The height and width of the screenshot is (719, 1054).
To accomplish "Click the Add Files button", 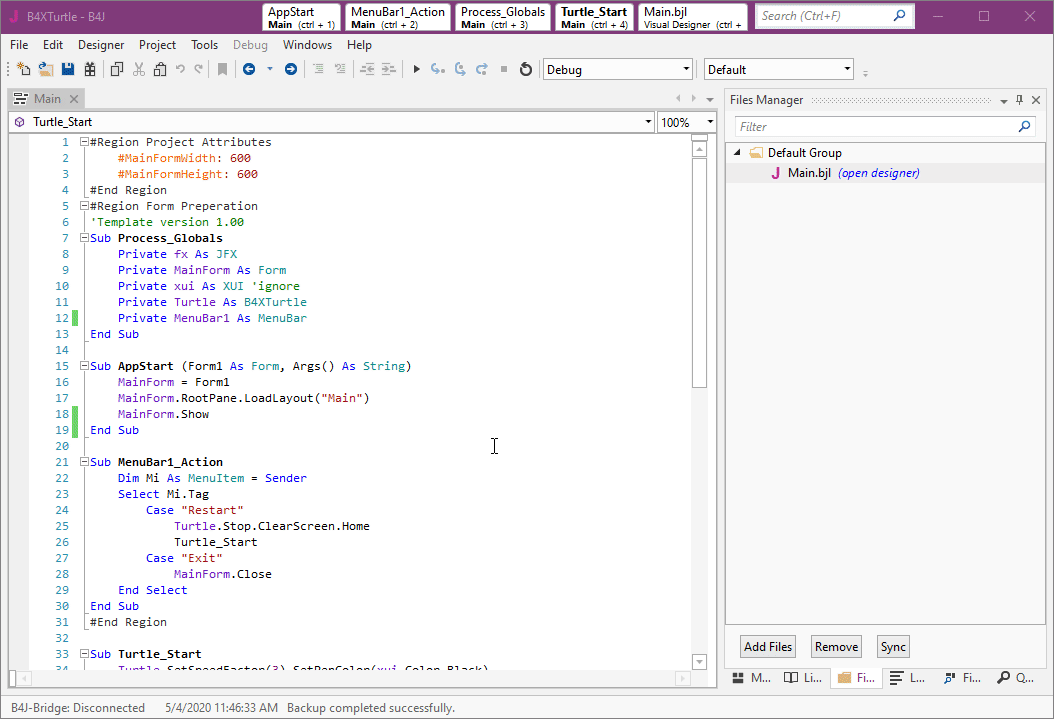I will click(x=768, y=647).
